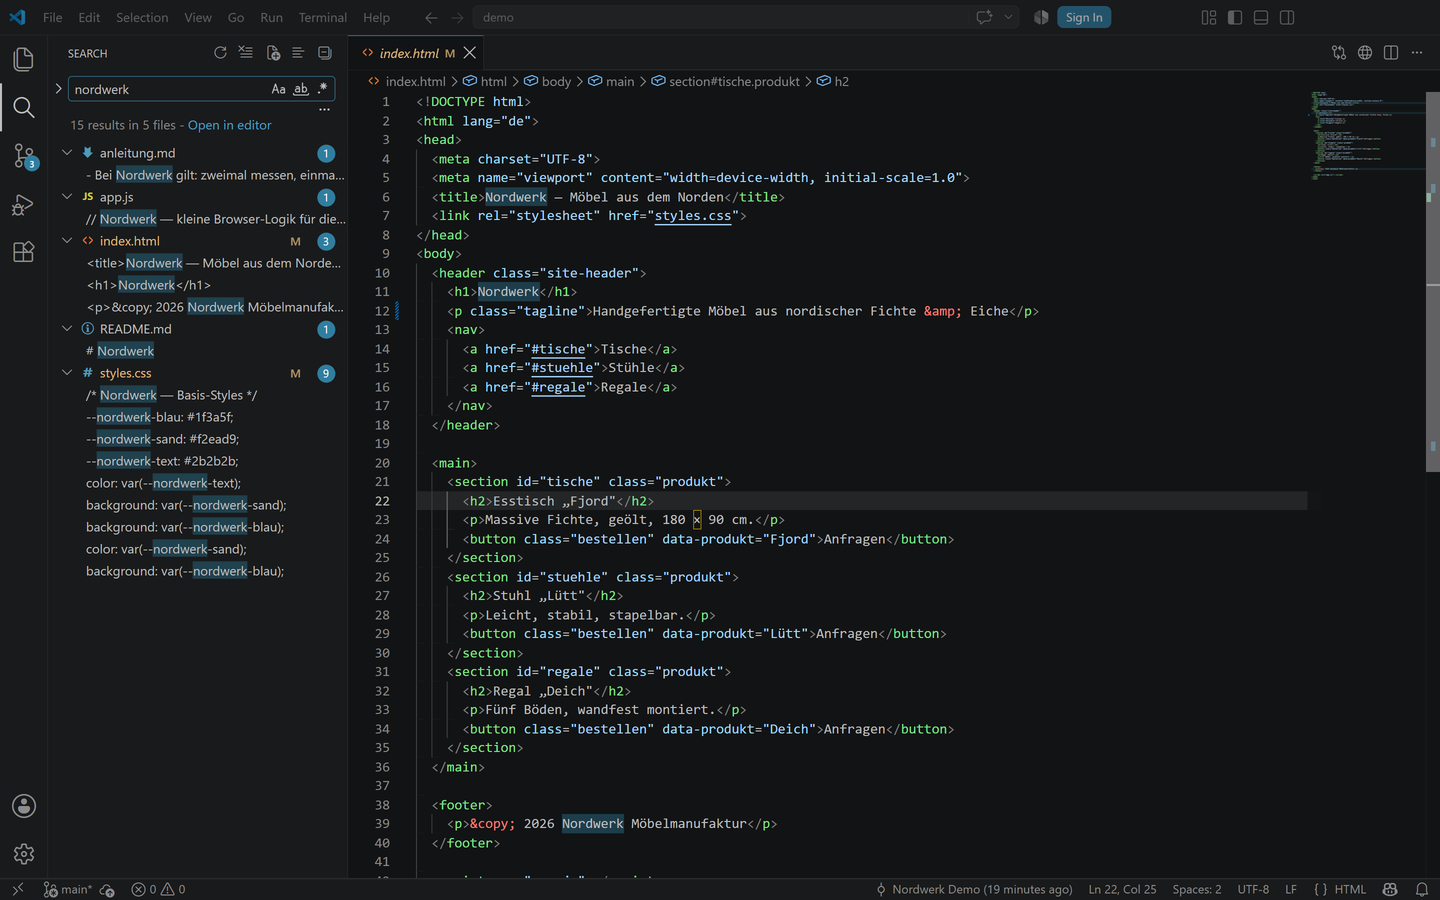The height and width of the screenshot is (900, 1440).
Task: Open the File menu
Action: [x=53, y=17]
